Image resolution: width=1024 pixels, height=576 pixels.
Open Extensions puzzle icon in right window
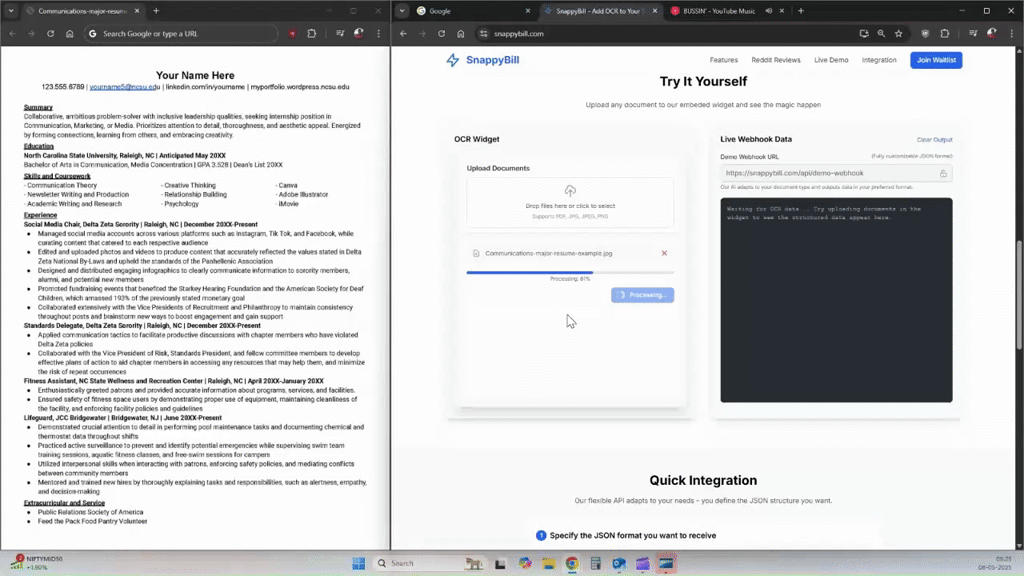tap(944, 34)
